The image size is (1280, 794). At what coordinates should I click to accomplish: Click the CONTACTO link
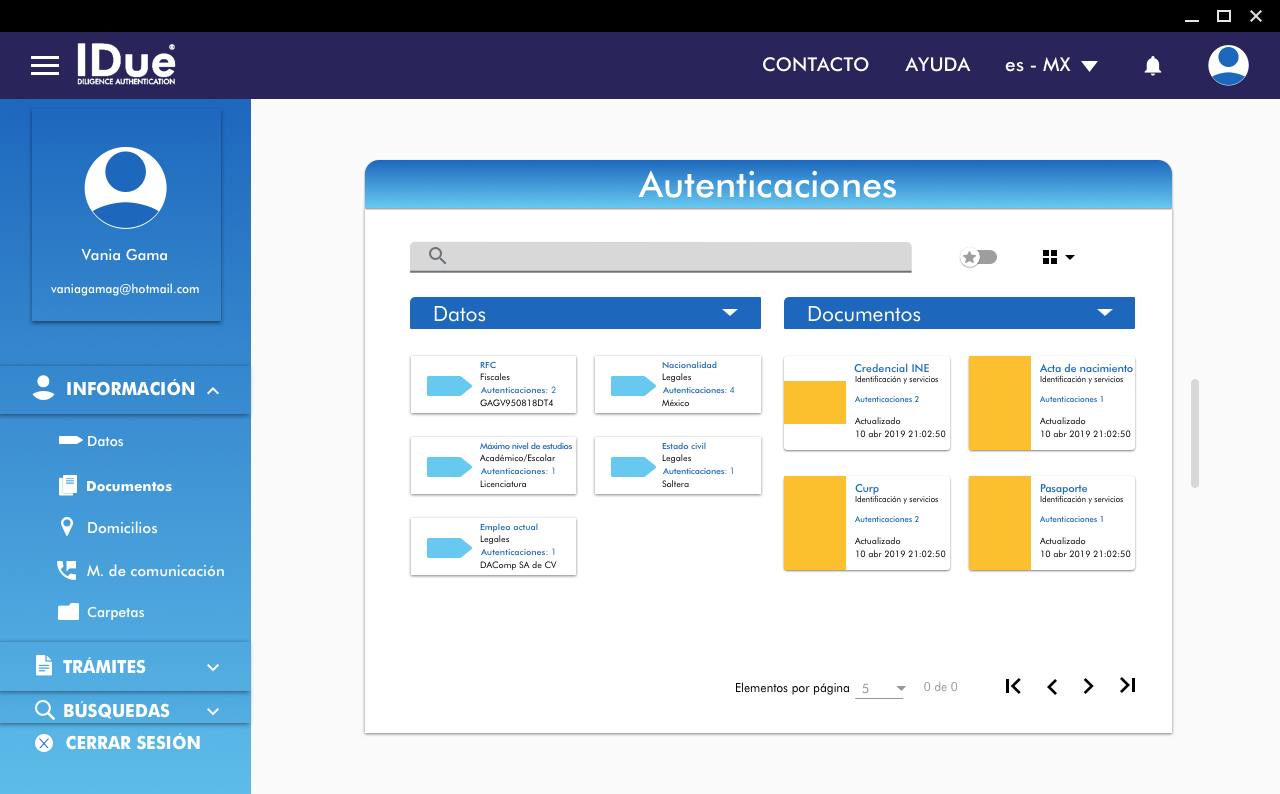coord(815,65)
